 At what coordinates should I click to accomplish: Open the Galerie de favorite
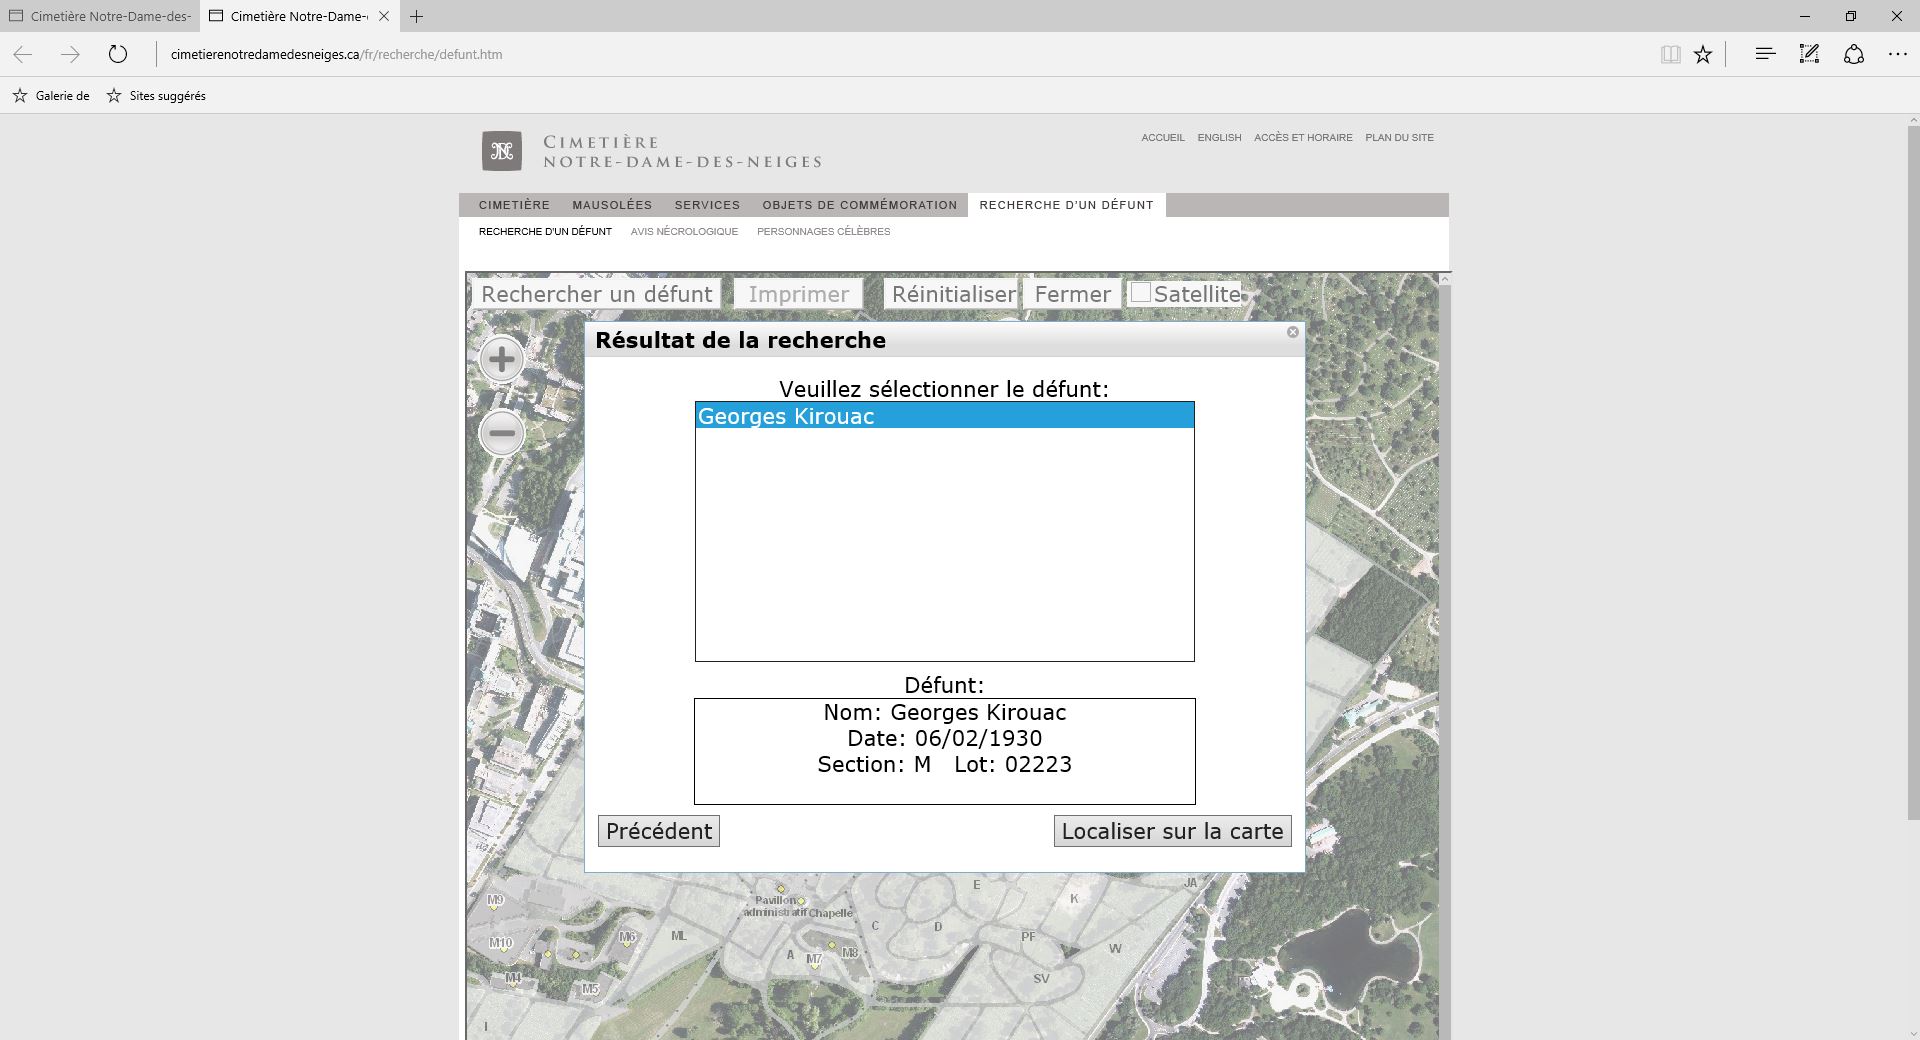[51, 96]
